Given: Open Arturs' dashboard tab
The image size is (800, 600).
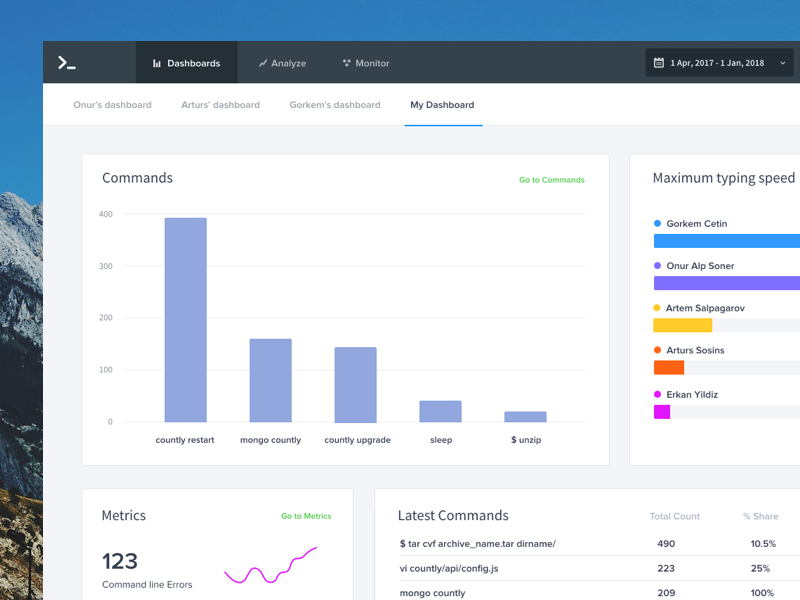Looking at the screenshot, I should [220, 105].
